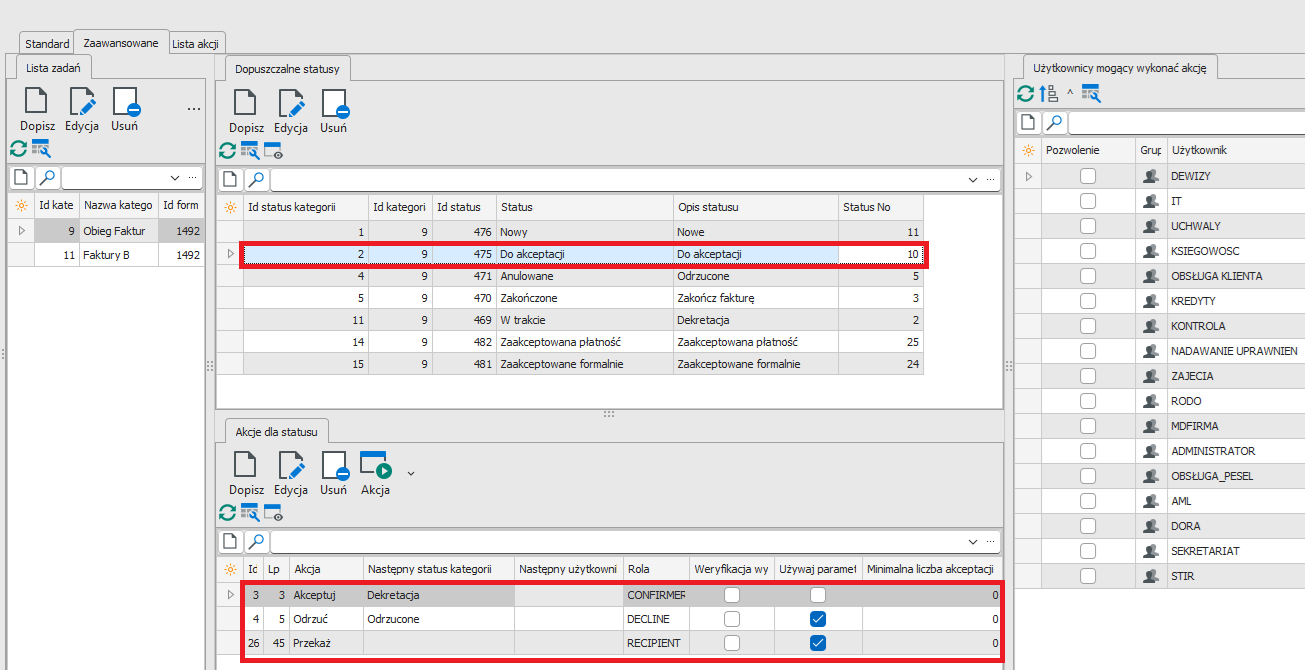Select the Zaakceptowane formalnie status row
Image resolution: width=1305 pixels, height=670 pixels.
click(x=561, y=365)
